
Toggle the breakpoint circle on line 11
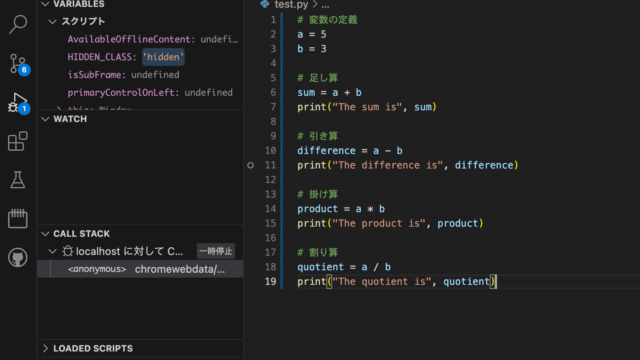coord(251,165)
